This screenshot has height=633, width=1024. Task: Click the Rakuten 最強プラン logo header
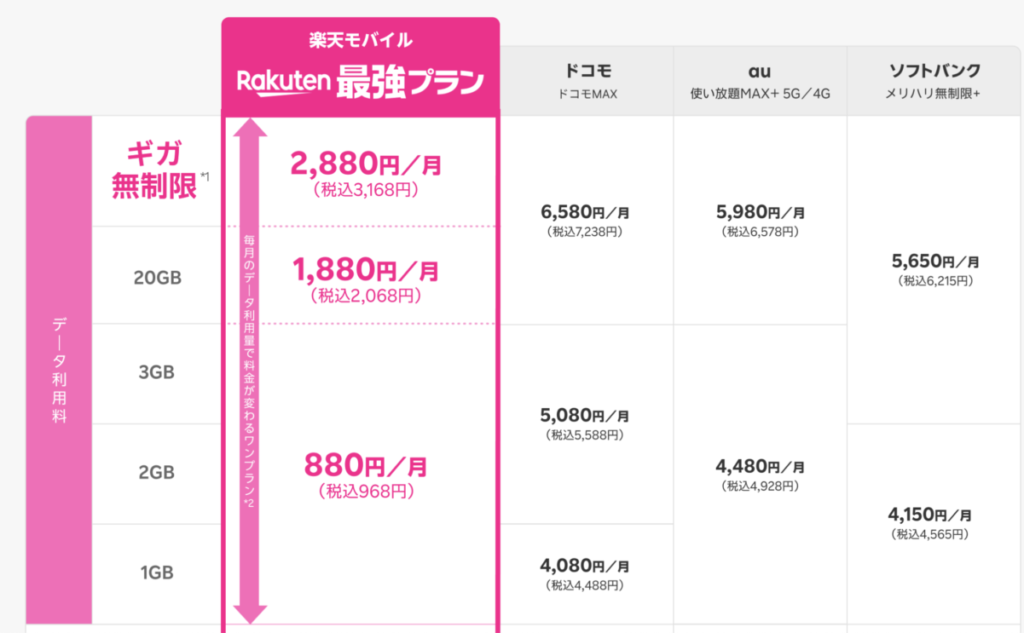pyautogui.click(x=360, y=82)
